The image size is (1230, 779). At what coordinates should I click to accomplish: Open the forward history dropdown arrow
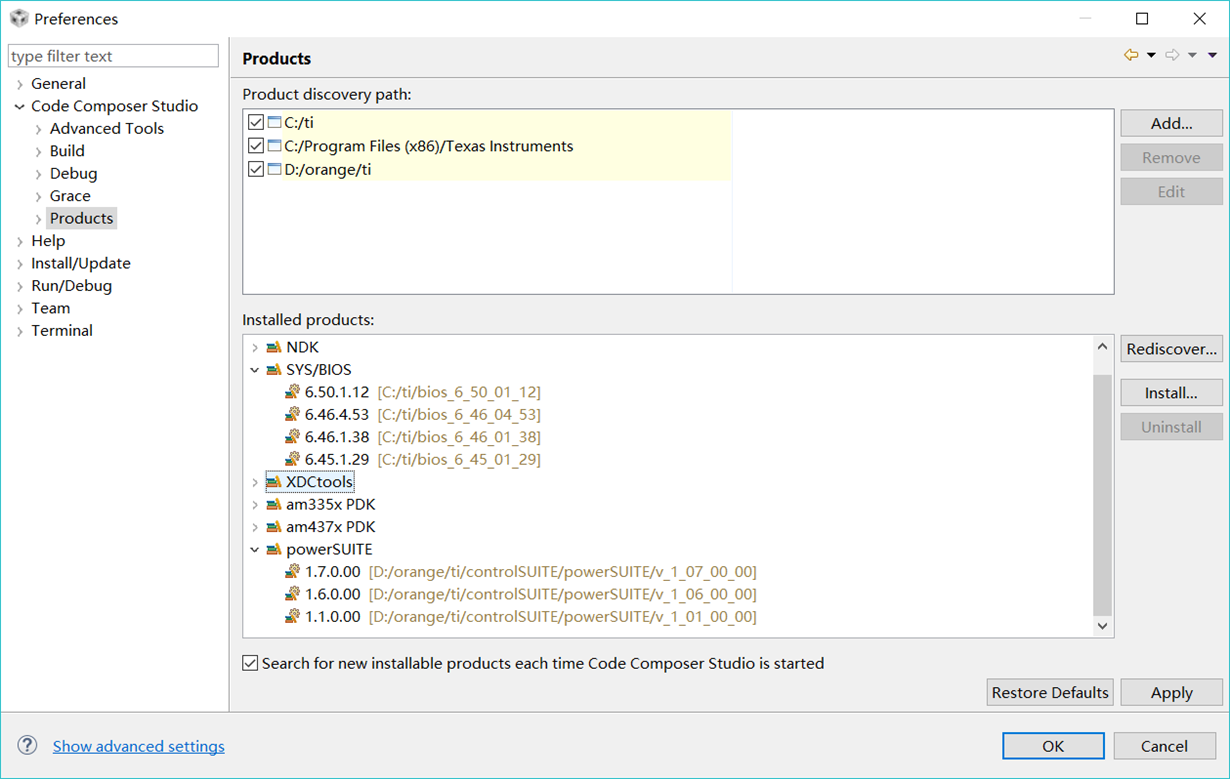[x=1192, y=56]
